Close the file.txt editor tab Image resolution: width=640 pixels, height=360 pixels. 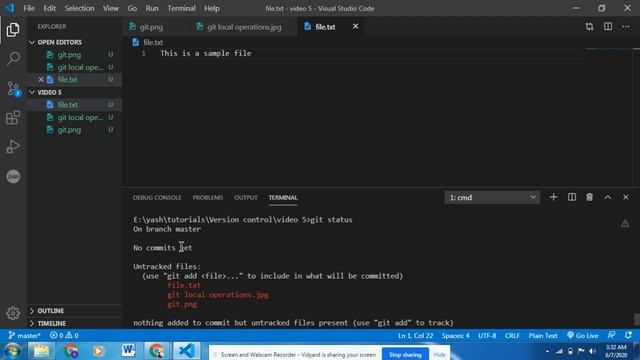(356, 26)
